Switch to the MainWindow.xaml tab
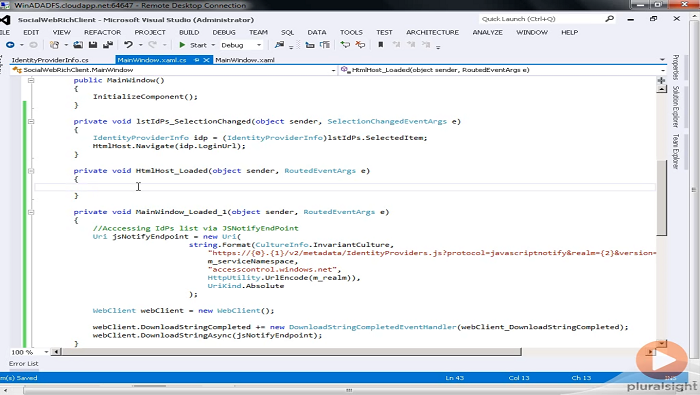The width and height of the screenshot is (700, 395). point(245,60)
